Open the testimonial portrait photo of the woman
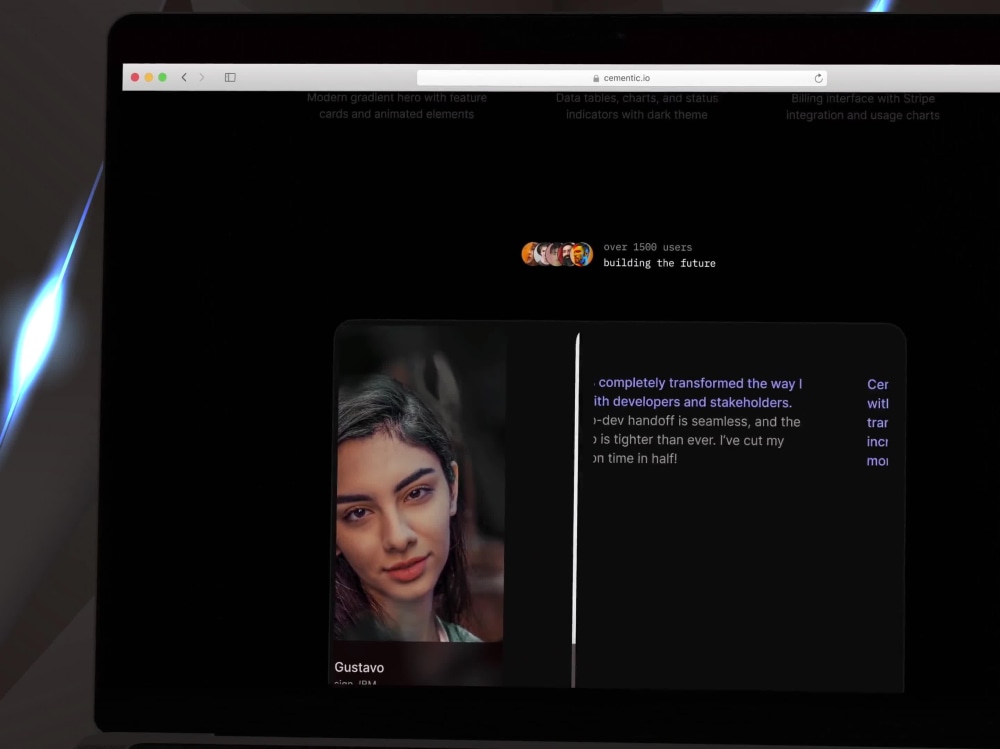This screenshot has height=749, width=1000. (x=420, y=484)
